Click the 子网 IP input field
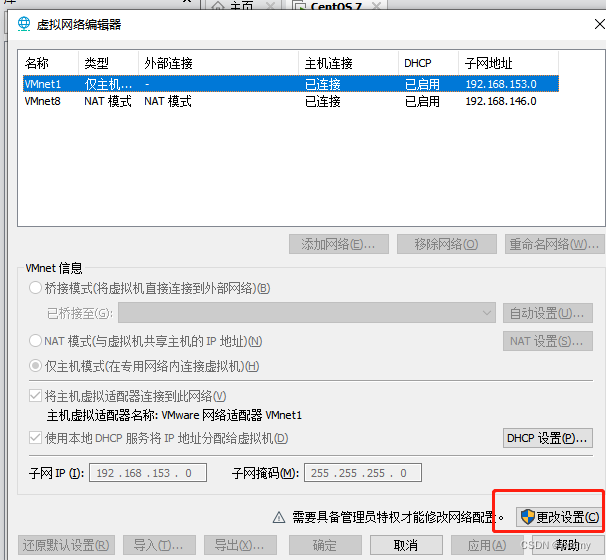This screenshot has height=560, width=606. tap(148, 473)
